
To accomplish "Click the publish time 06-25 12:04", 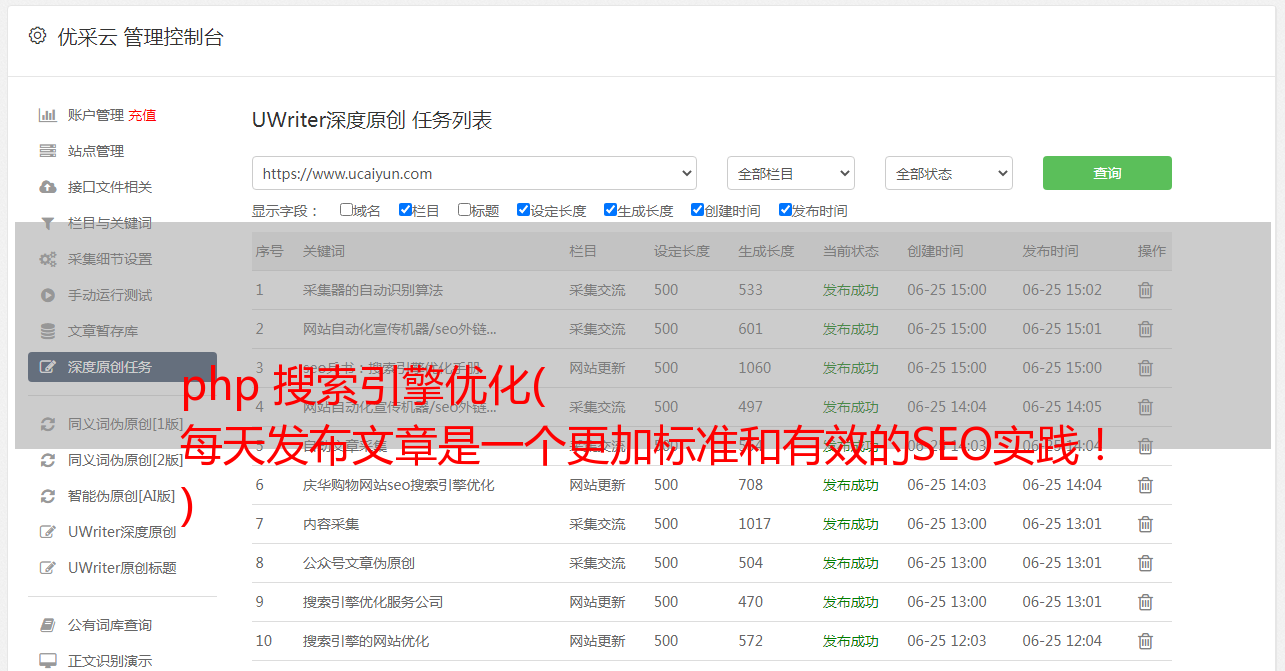I will pos(1062,641).
